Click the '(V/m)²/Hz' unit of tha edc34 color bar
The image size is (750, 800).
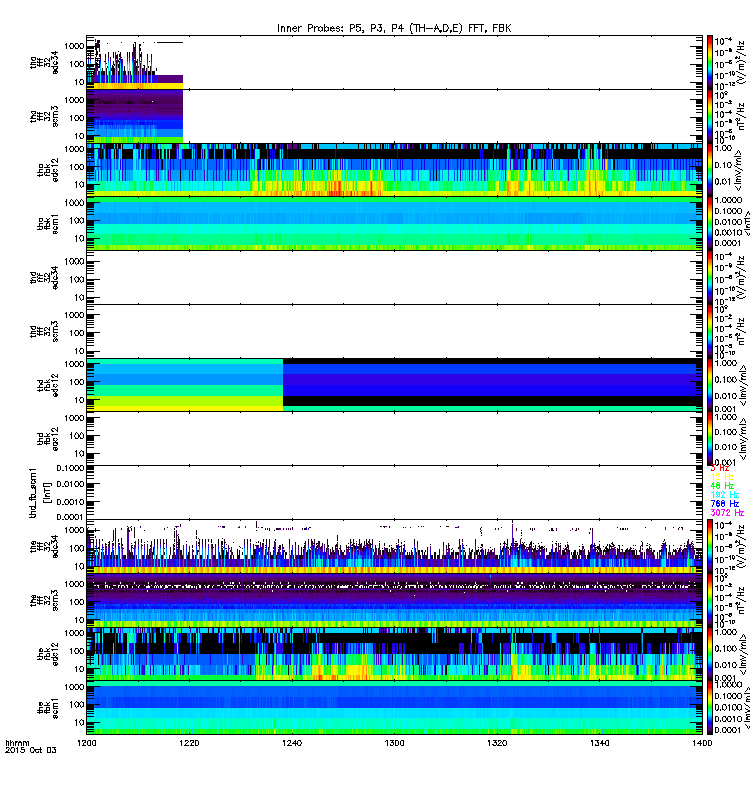pos(741,63)
